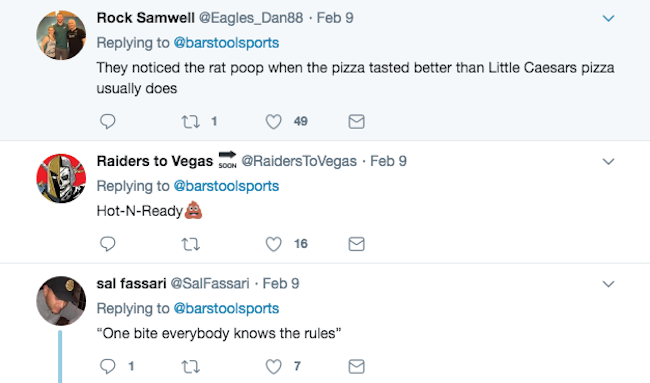Like Rock Samwell's tweet with 49 likes

pos(273,121)
